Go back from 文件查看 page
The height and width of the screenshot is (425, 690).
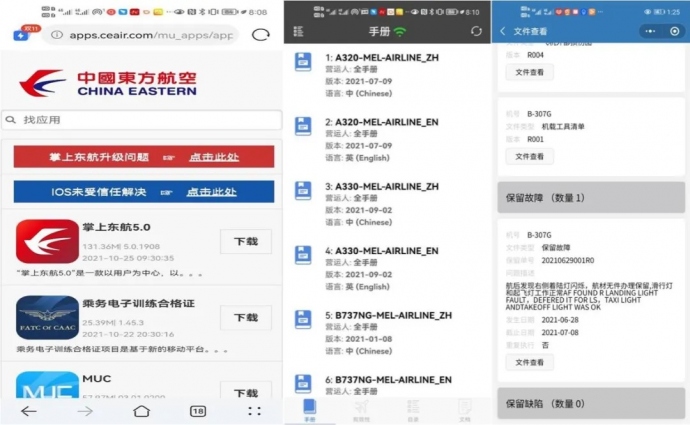[503, 31]
